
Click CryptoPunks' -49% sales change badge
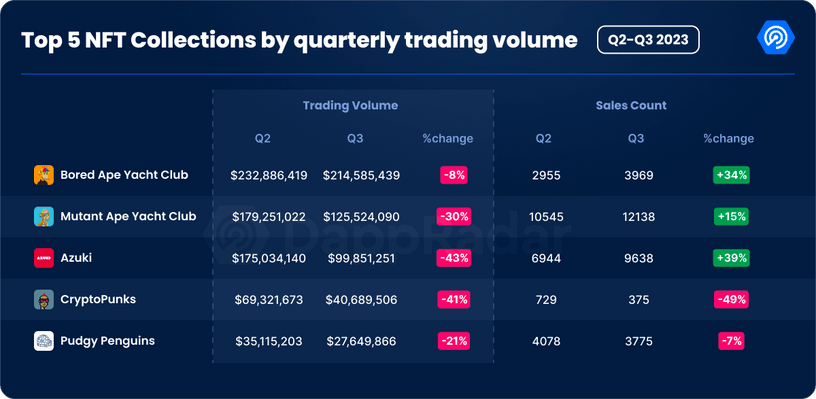(731, 300)
